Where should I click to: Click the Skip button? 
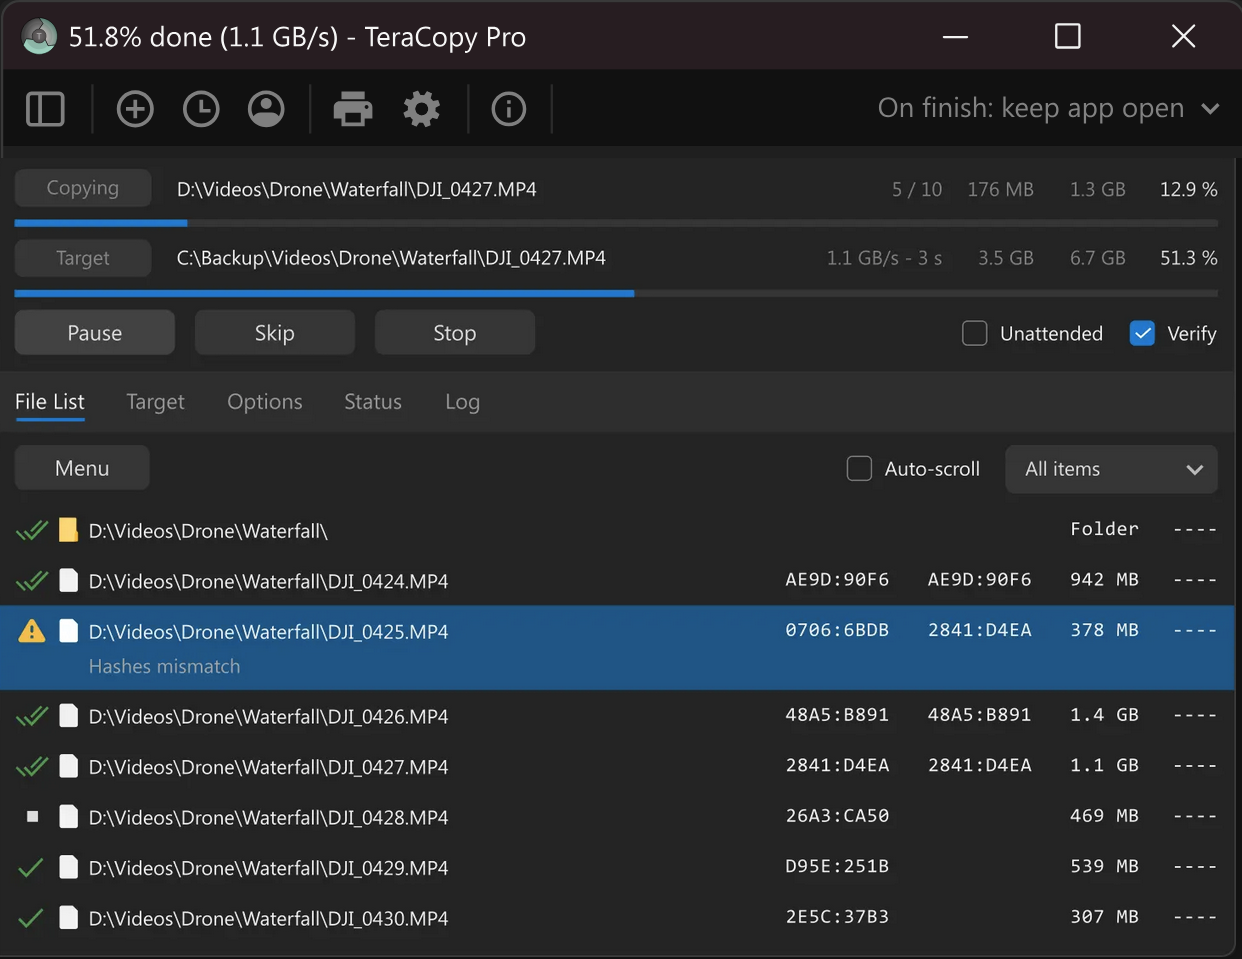(275, 333)
